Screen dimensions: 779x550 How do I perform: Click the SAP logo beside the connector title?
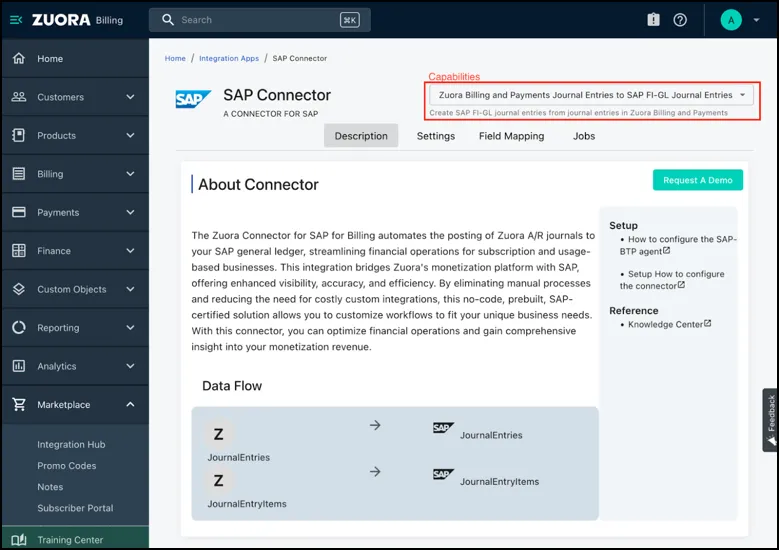pos(193,99)
